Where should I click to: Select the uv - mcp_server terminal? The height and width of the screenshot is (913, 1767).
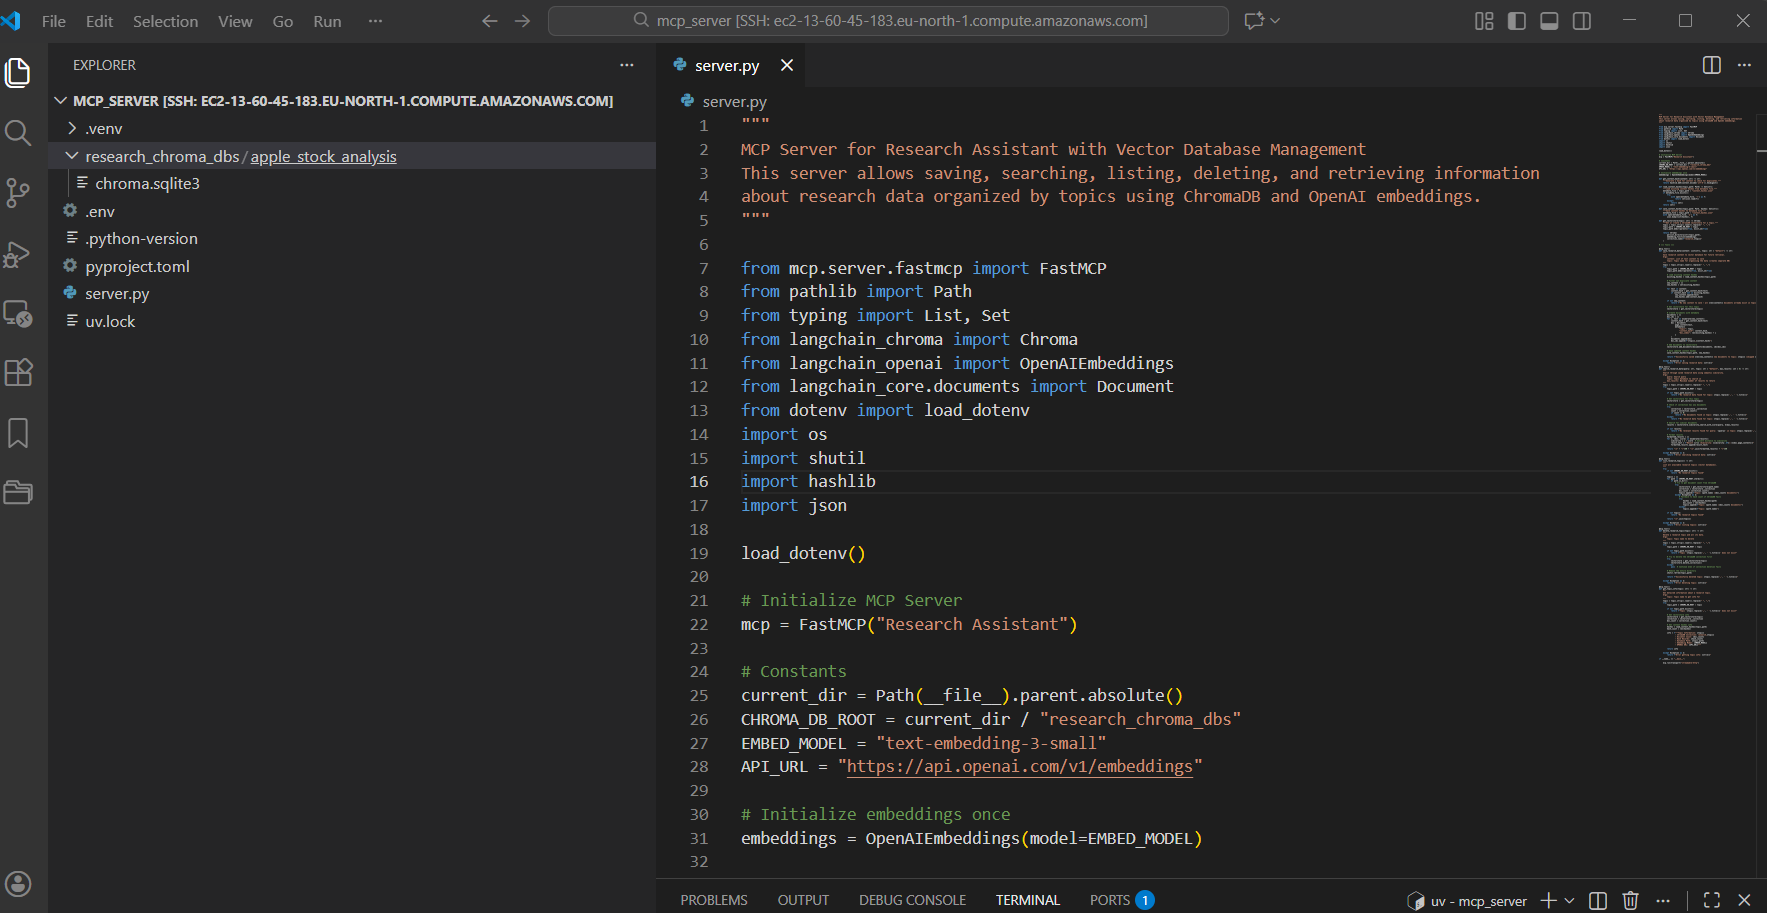click(x=1468, y=901)
